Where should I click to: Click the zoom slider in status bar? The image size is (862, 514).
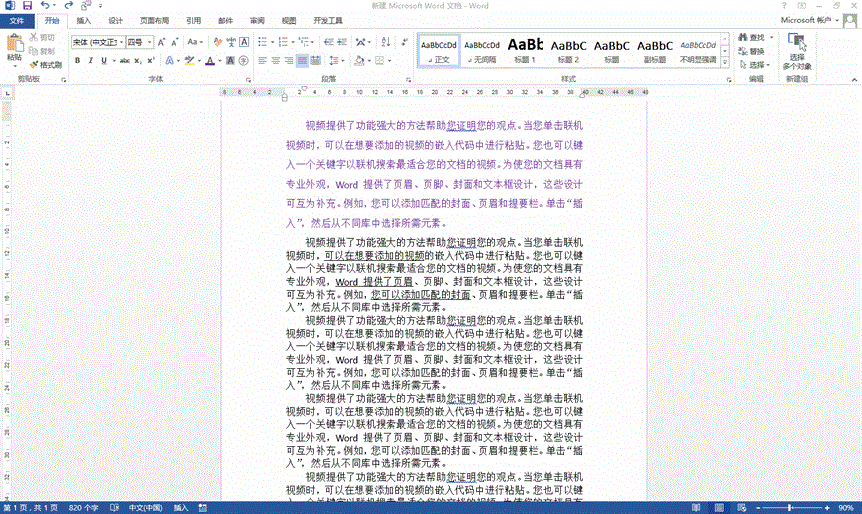click(790, 507)
